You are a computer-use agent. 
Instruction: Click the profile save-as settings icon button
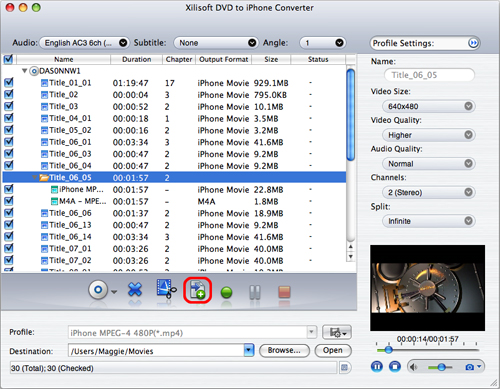(337, 332)
